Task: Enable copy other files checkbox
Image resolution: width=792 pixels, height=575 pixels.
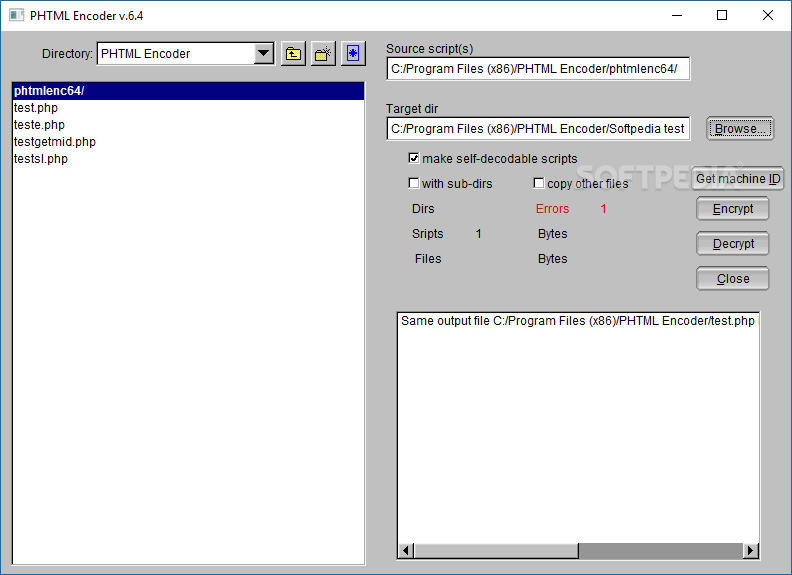Action: click(539, 183)
